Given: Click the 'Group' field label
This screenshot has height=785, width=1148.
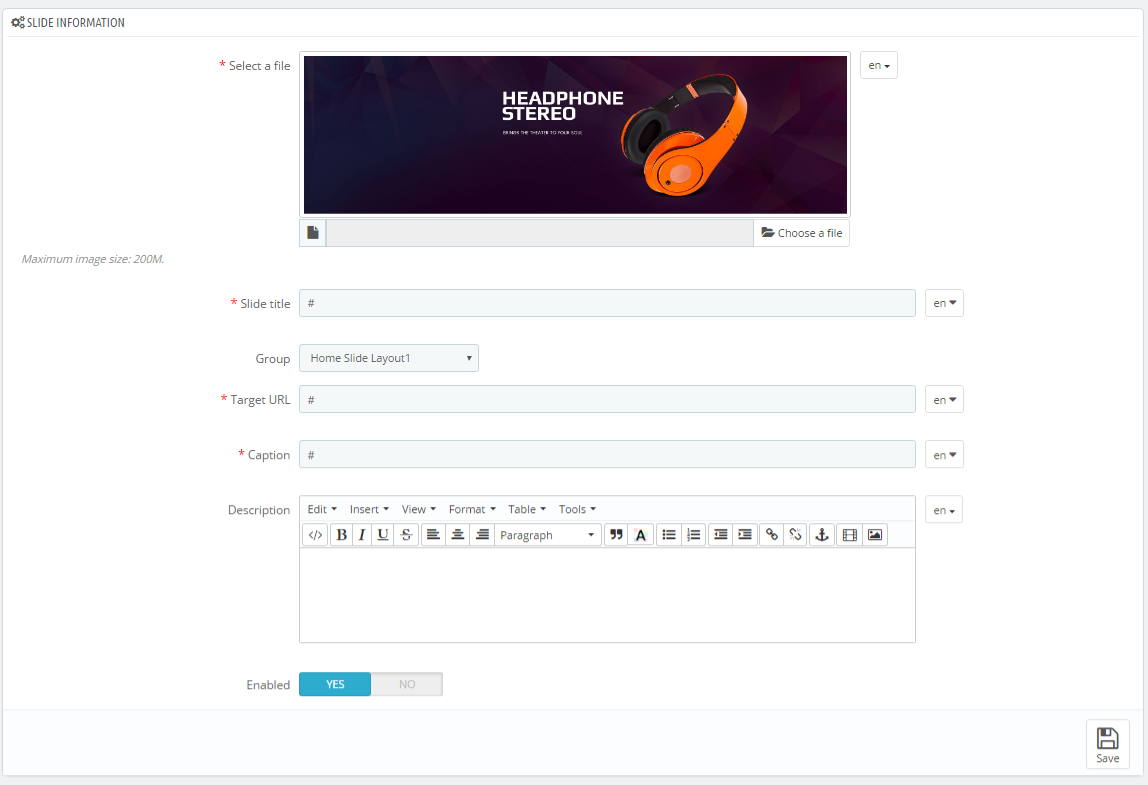Looking at the screenshot, I should coord(272,359).
